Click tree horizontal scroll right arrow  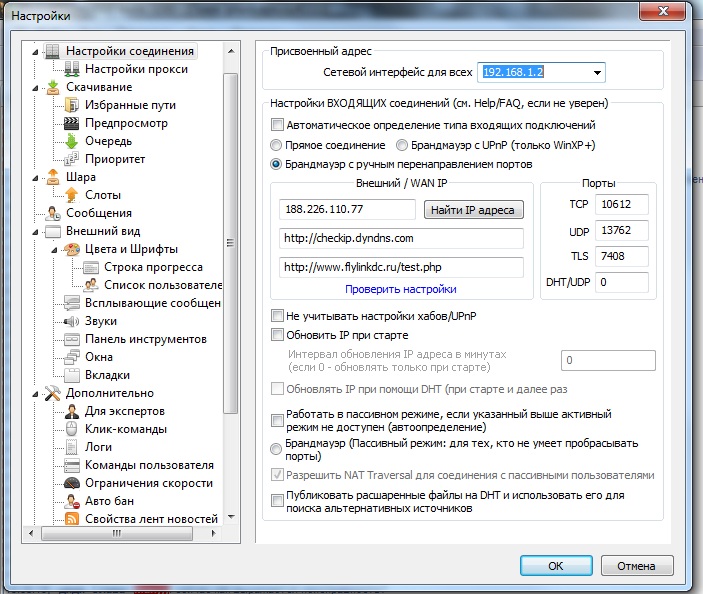click(214, 533)
